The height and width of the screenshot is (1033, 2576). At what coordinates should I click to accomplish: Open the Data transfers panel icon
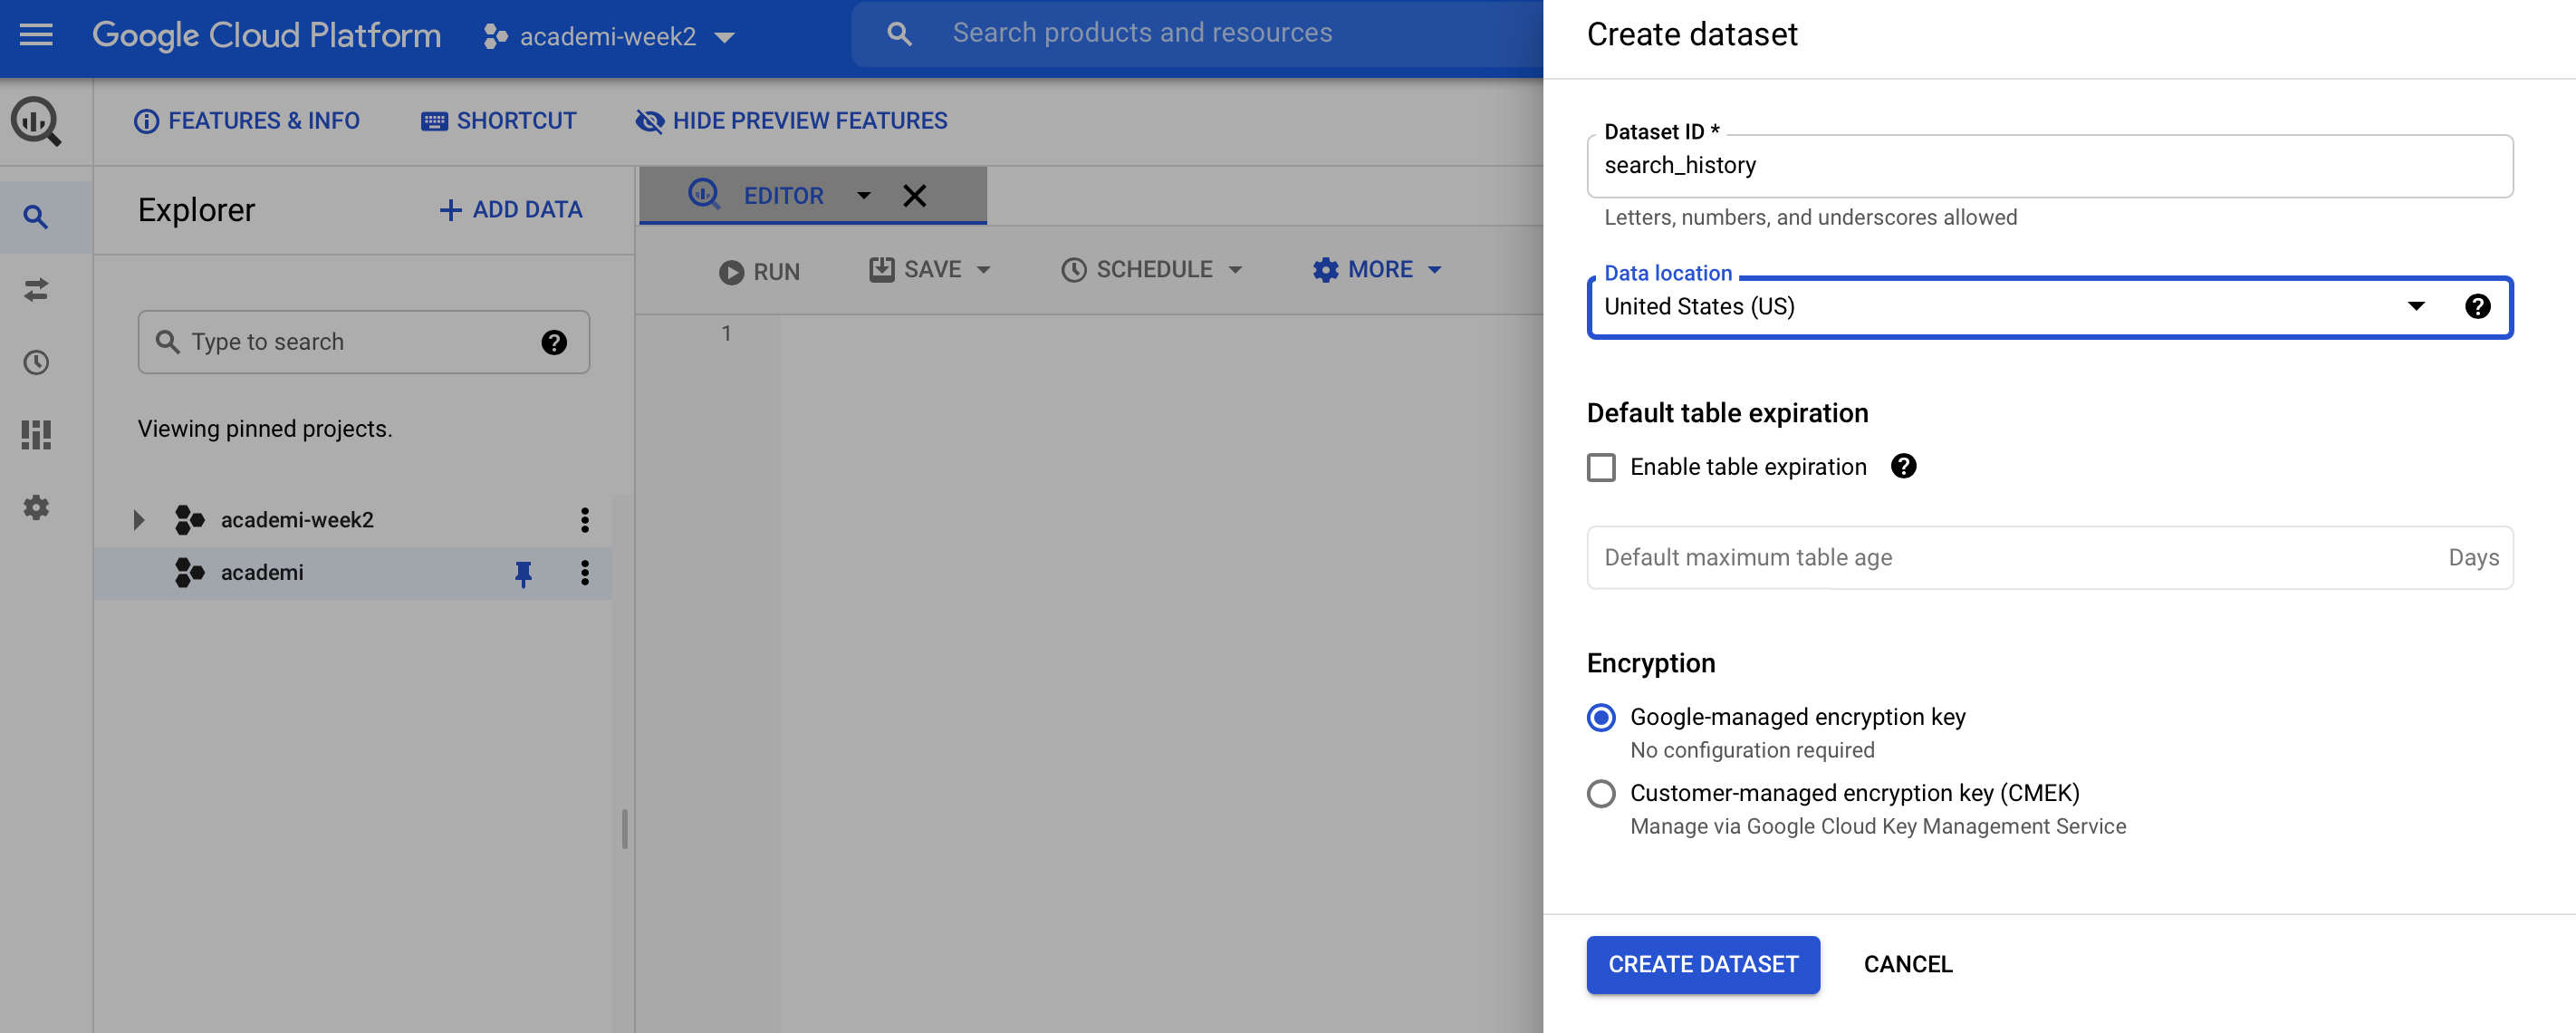pos(37,290)
